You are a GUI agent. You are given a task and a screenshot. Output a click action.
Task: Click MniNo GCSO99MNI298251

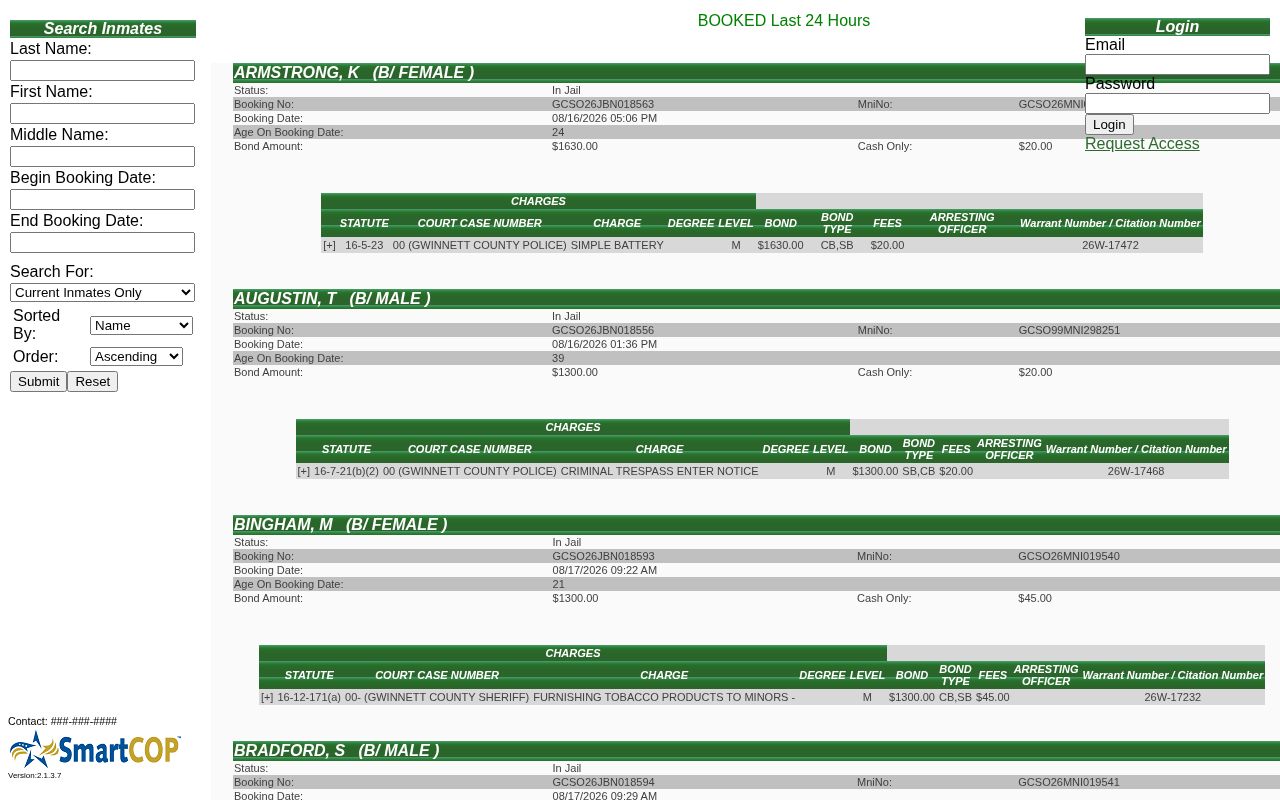pos(1069,330)
